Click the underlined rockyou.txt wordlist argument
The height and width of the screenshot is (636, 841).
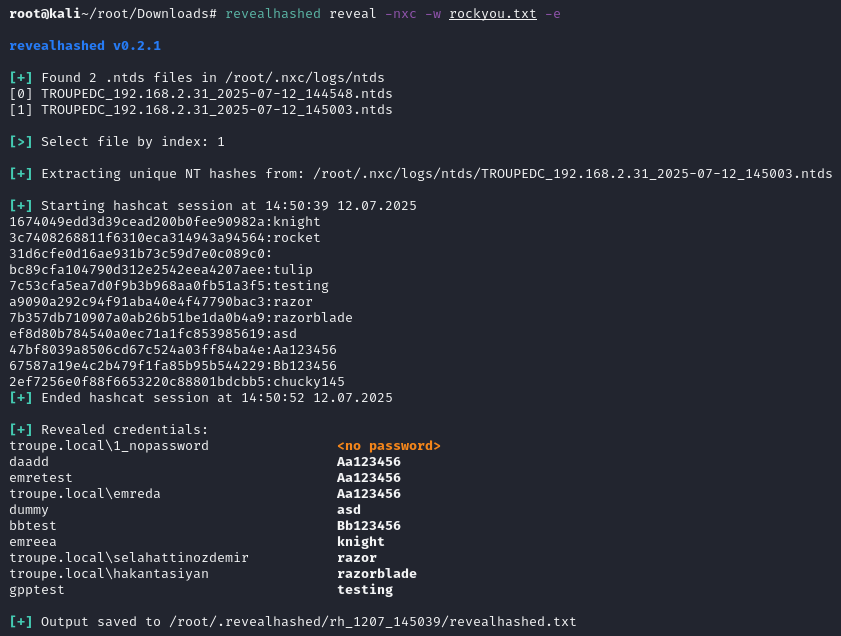492,14
